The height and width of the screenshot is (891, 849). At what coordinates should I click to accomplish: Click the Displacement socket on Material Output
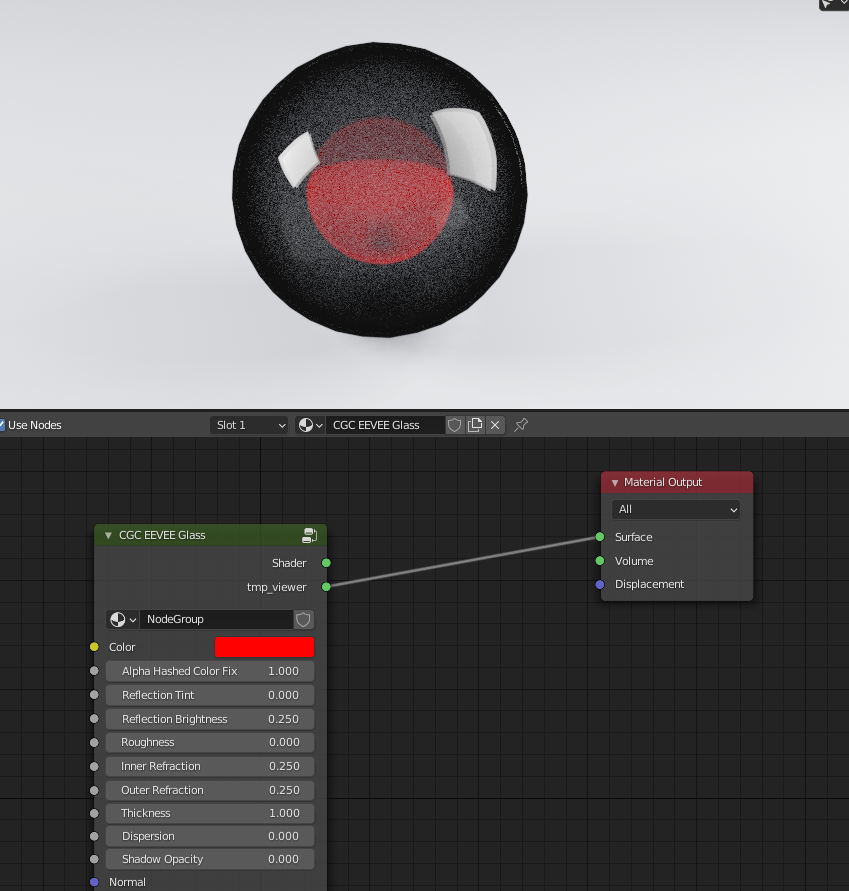(x=599, y=585)
